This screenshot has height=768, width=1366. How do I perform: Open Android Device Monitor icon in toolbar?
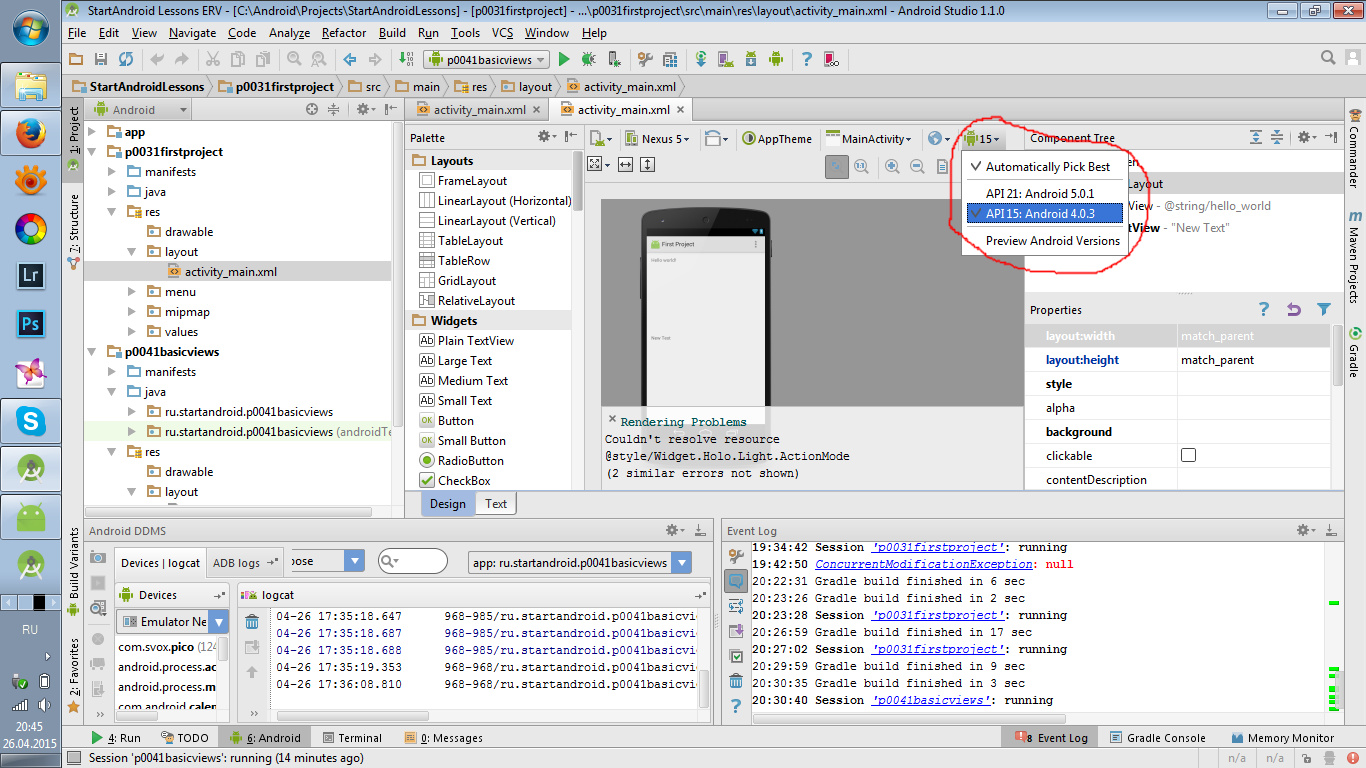[775, 59]
